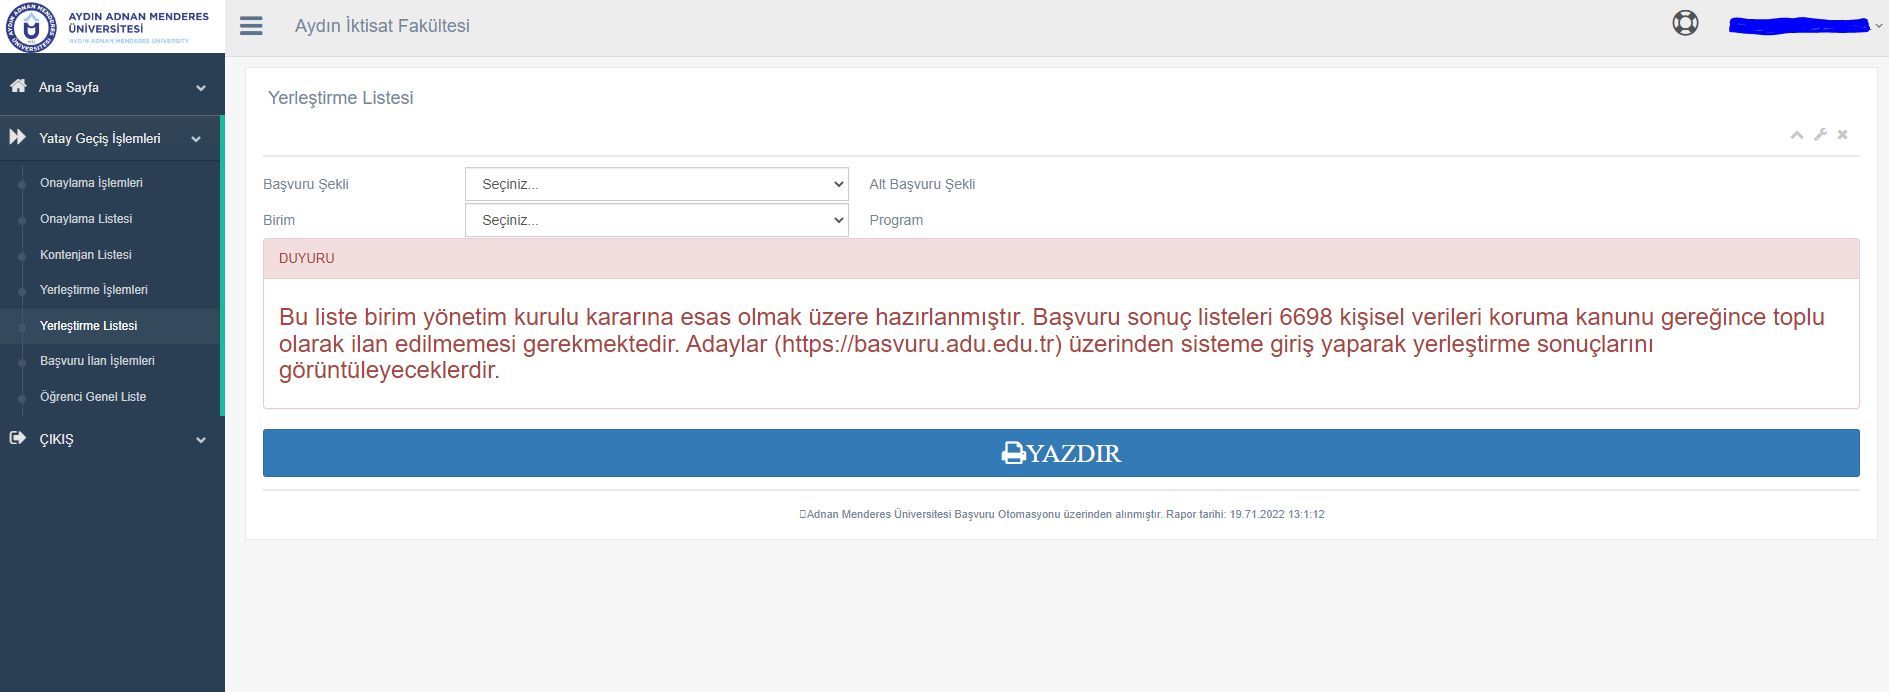This screenshot has height=692, width=1889.
Task: Click the home icon beside Ana Sayfa
Action: 18,87
